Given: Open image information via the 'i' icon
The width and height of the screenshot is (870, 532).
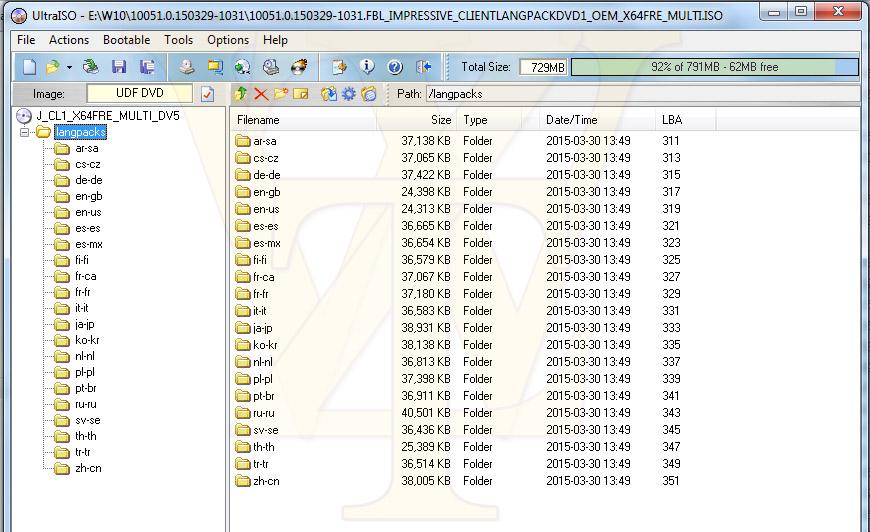Looking at the screenshot, I should pos(367,67).
